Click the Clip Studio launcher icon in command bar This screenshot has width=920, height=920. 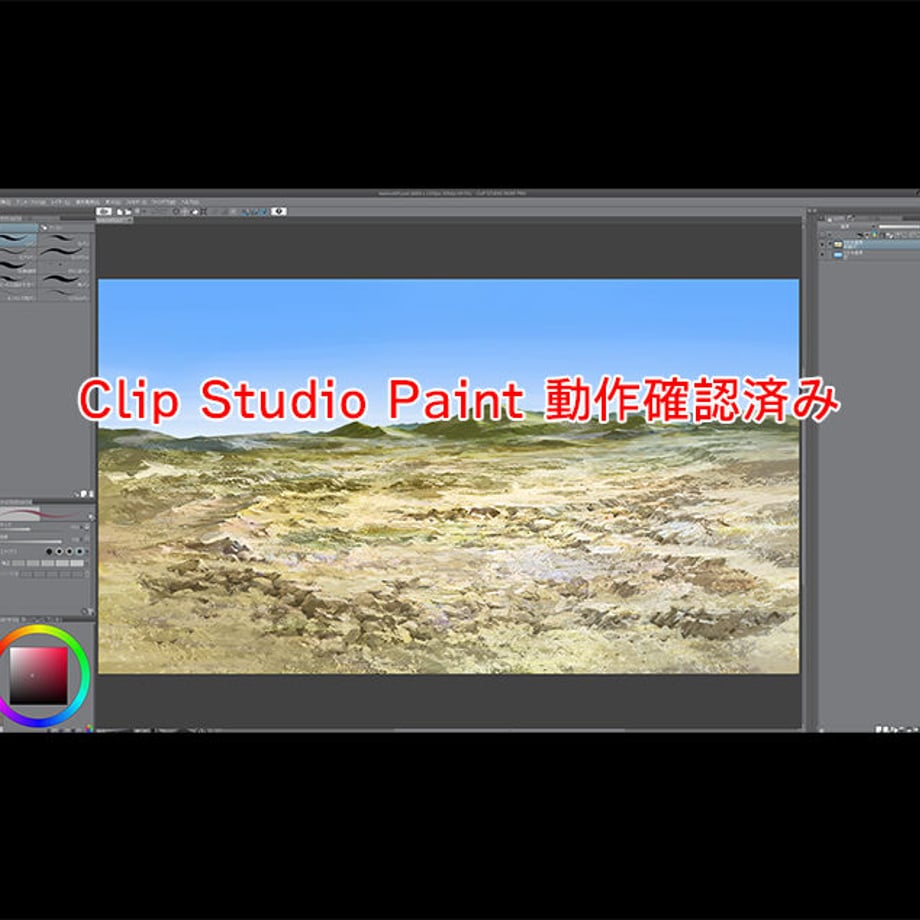tap(104, 211)
